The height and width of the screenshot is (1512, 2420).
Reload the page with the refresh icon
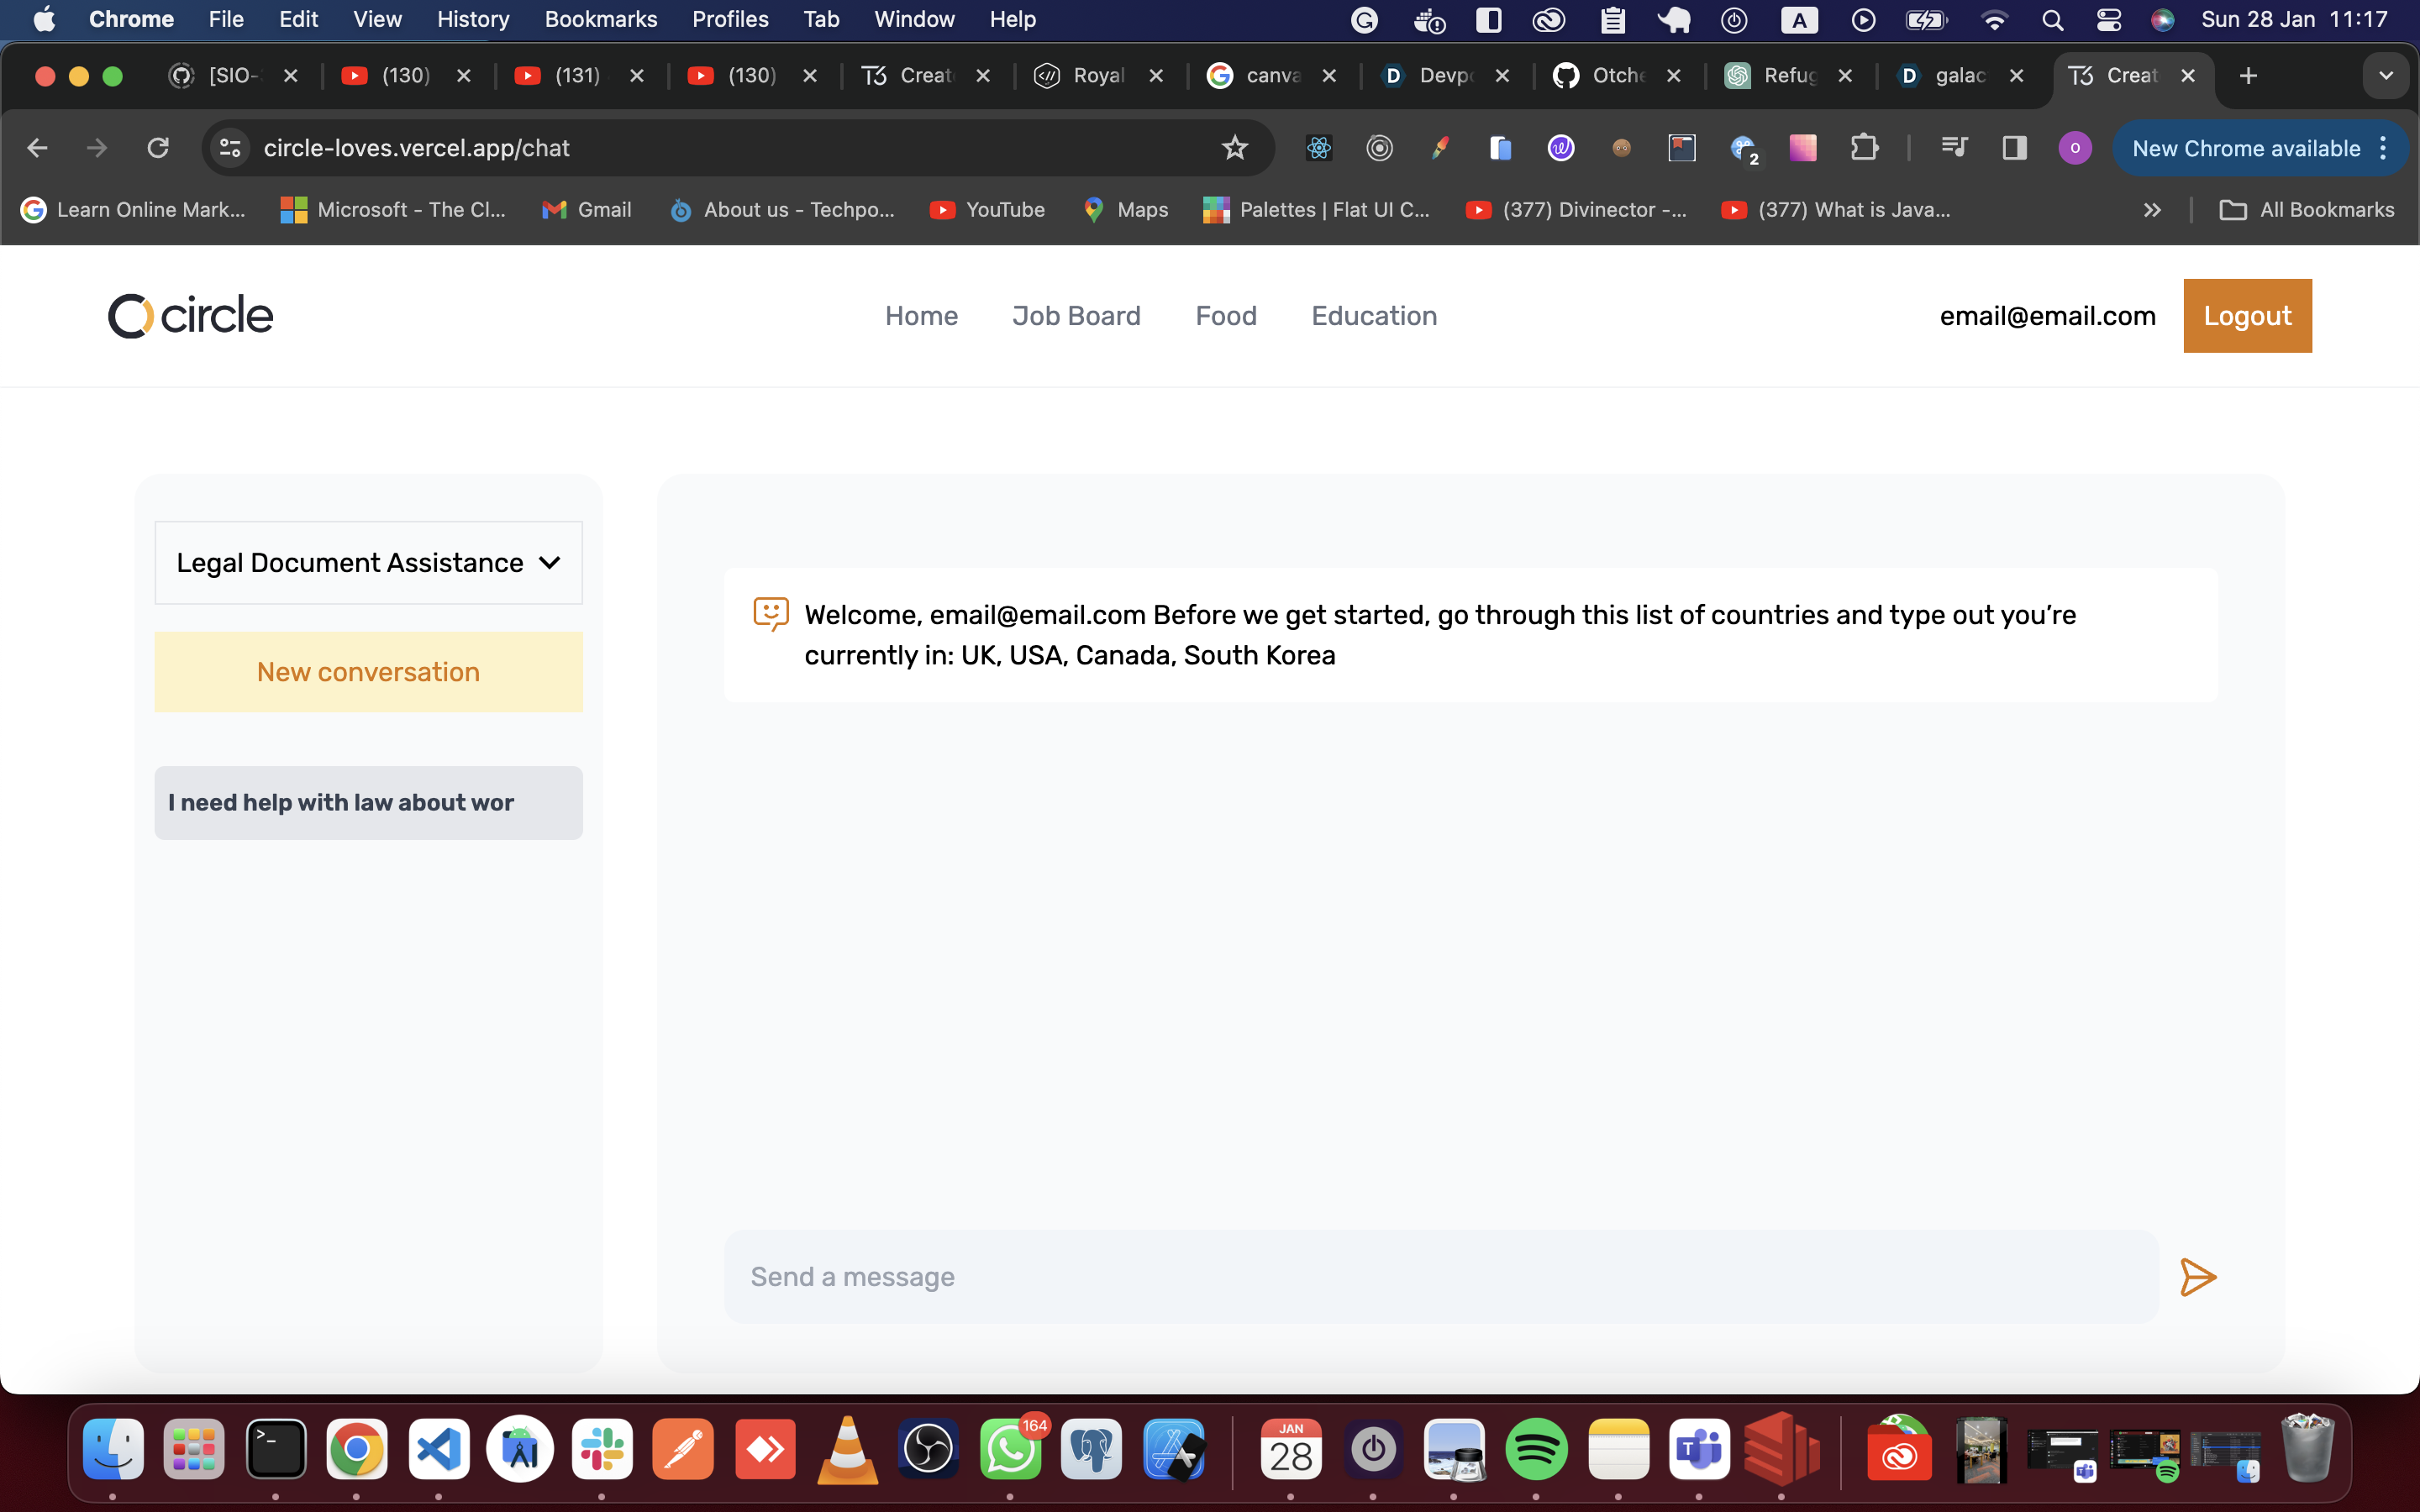(x=158, y=148)
